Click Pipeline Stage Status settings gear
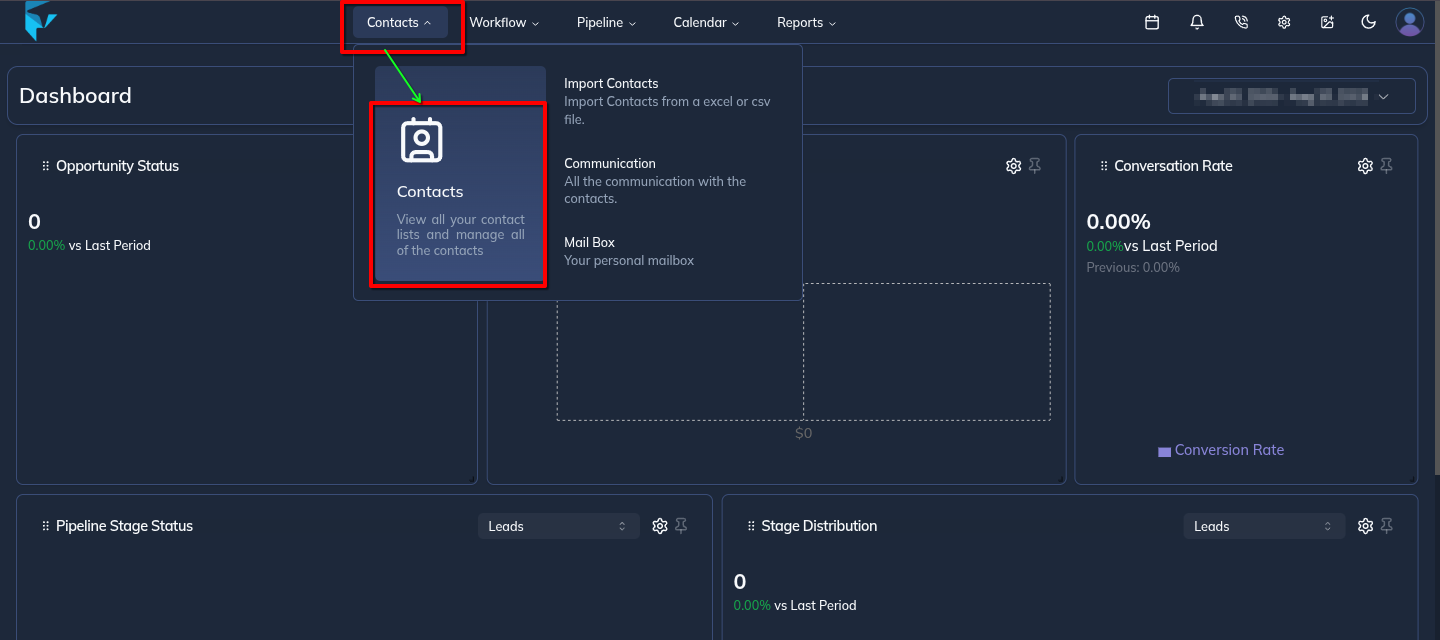1440x640 pixels. [x=660, y=526]
